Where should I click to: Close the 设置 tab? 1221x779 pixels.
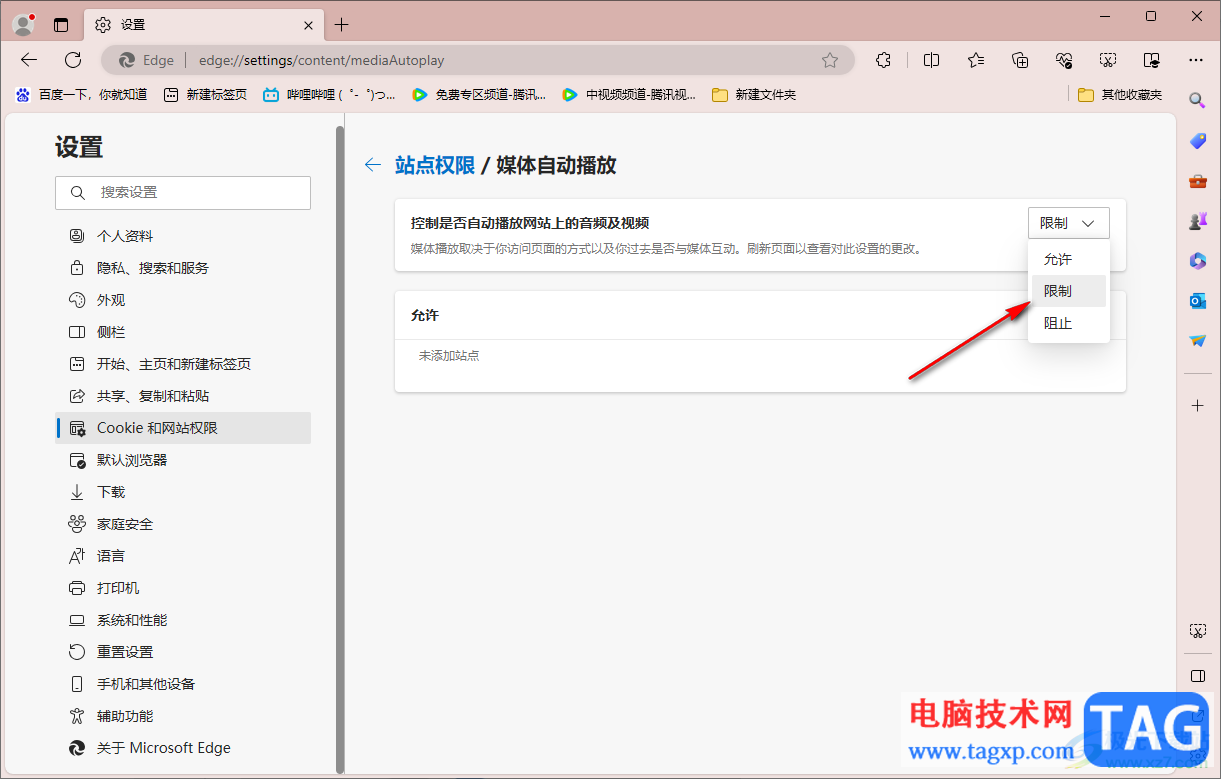click(310, 25)
